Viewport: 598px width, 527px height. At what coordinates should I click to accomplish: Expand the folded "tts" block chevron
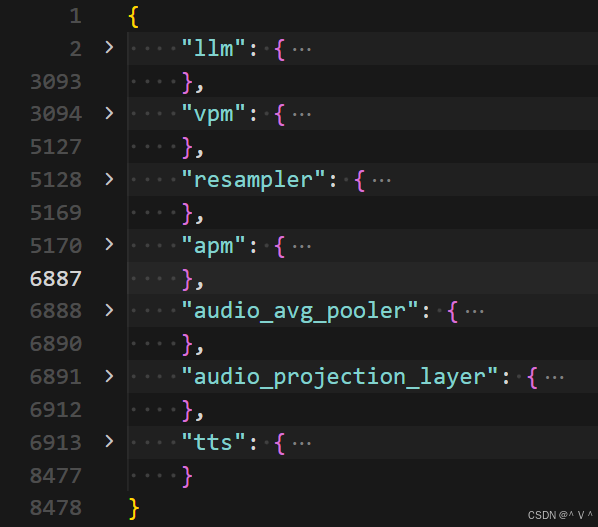(109, 442)
